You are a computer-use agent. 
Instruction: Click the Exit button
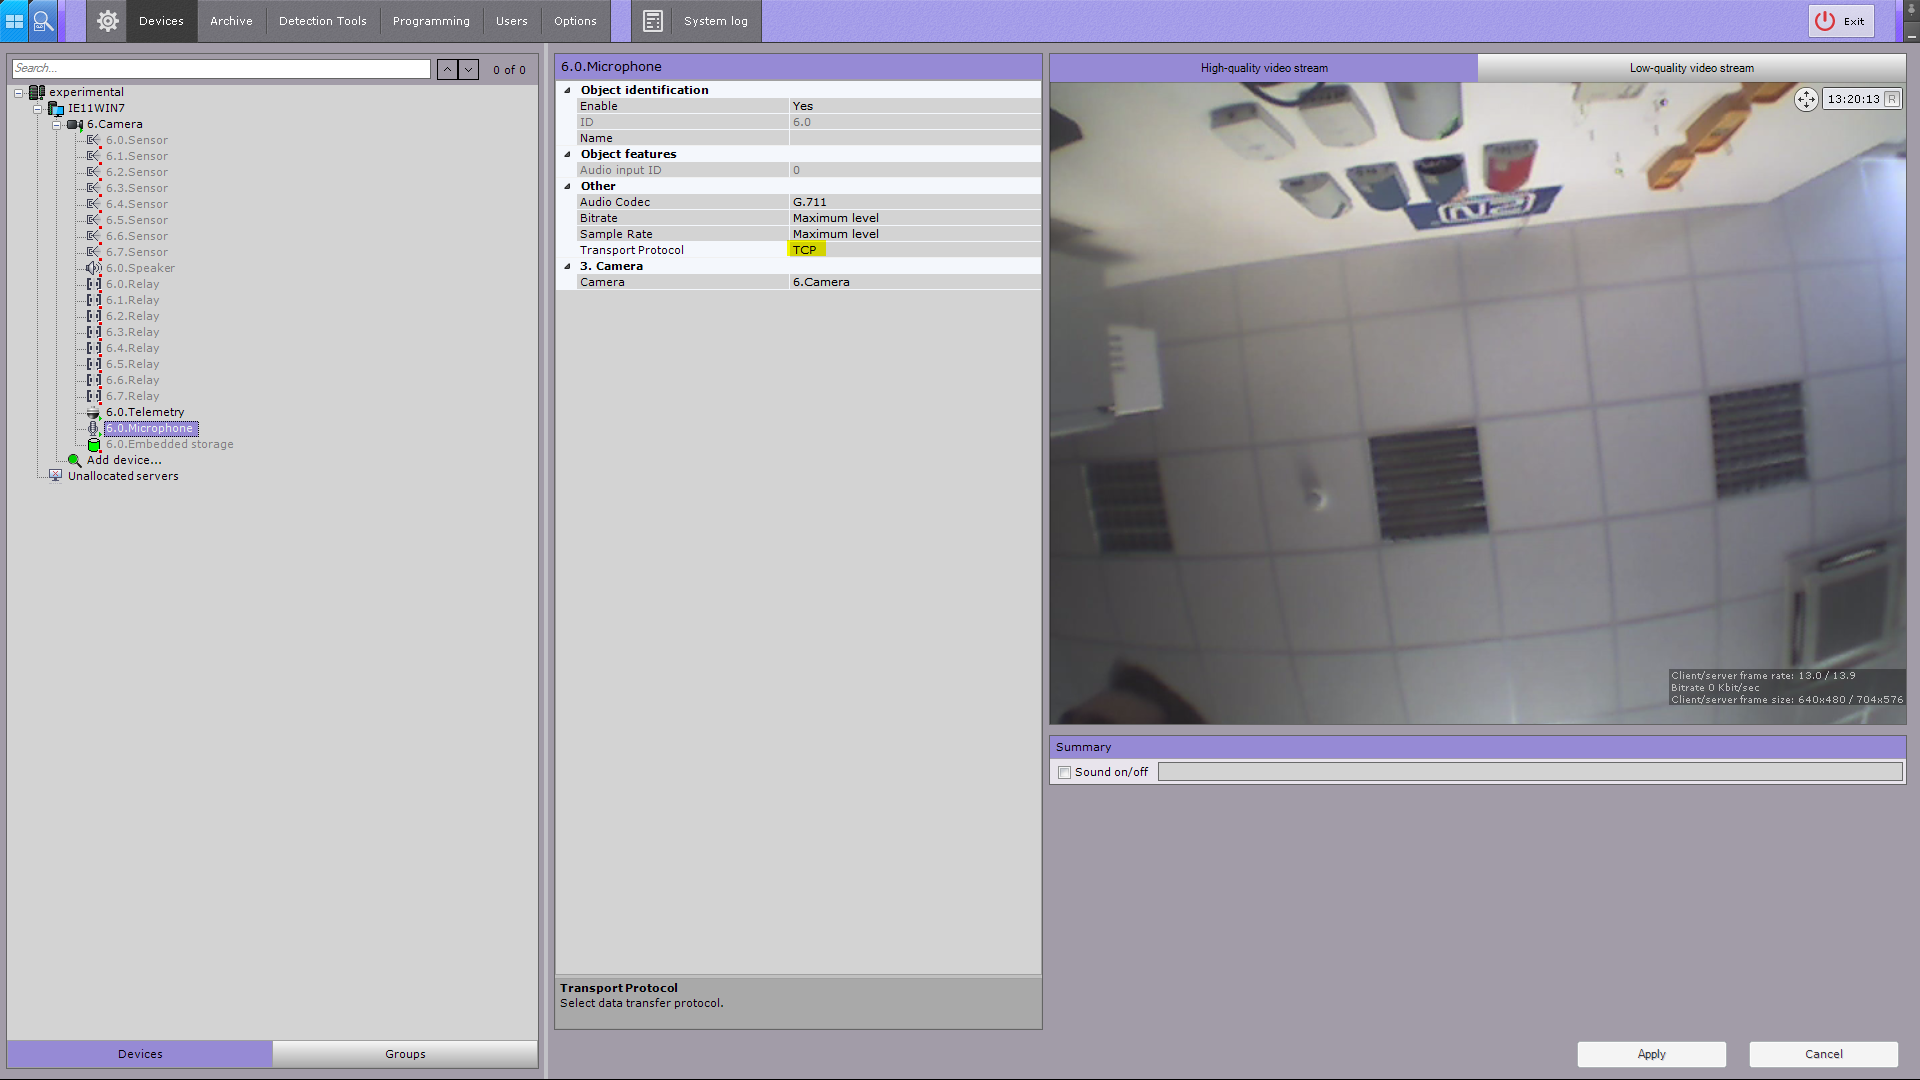pyautogui.click(x=1841, y=21)
